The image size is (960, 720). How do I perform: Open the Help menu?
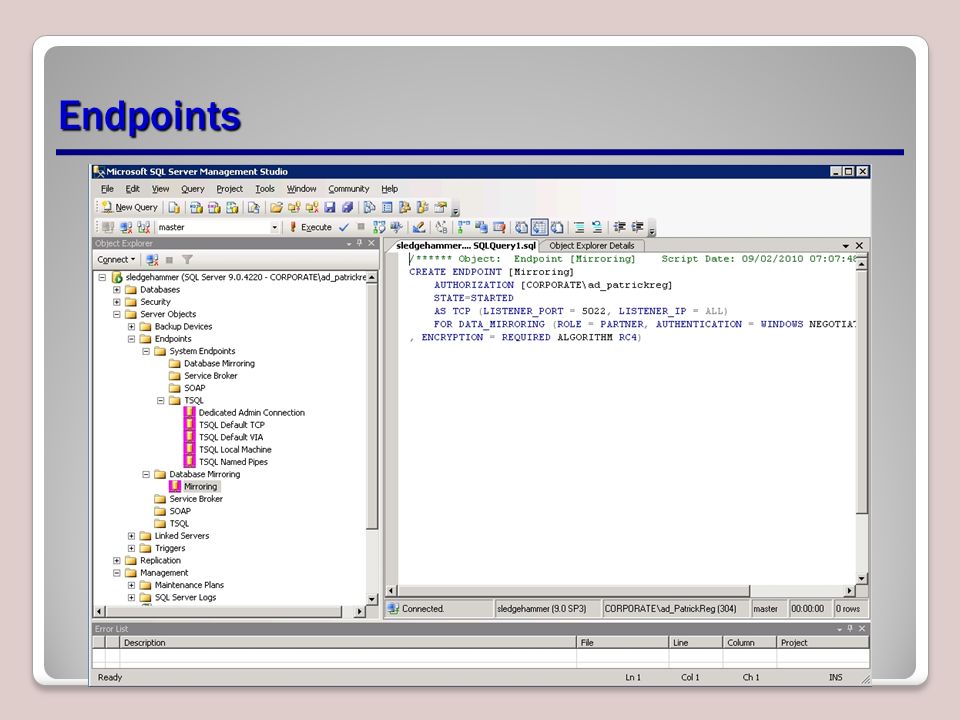pyautogui.click(x=389, y=189)
